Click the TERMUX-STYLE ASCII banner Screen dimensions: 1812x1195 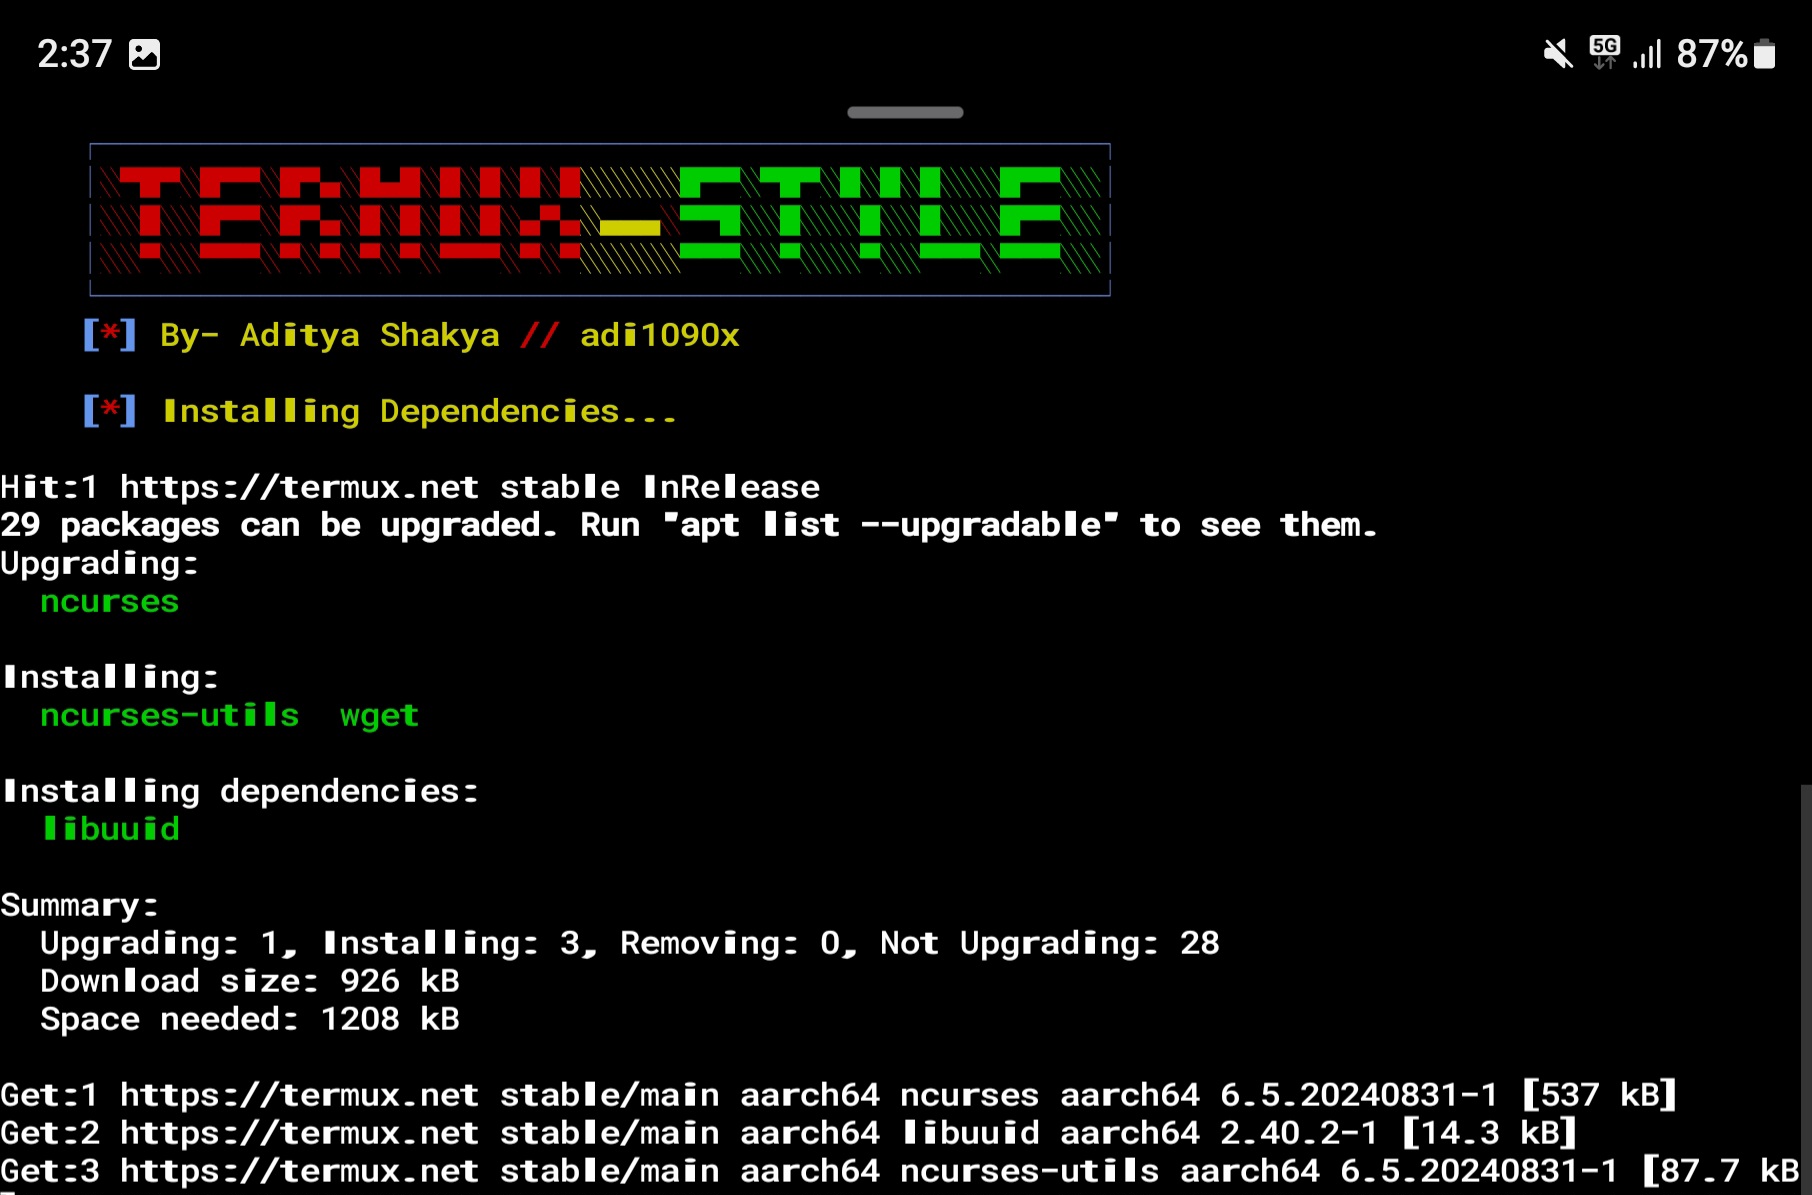click(600, 220)
